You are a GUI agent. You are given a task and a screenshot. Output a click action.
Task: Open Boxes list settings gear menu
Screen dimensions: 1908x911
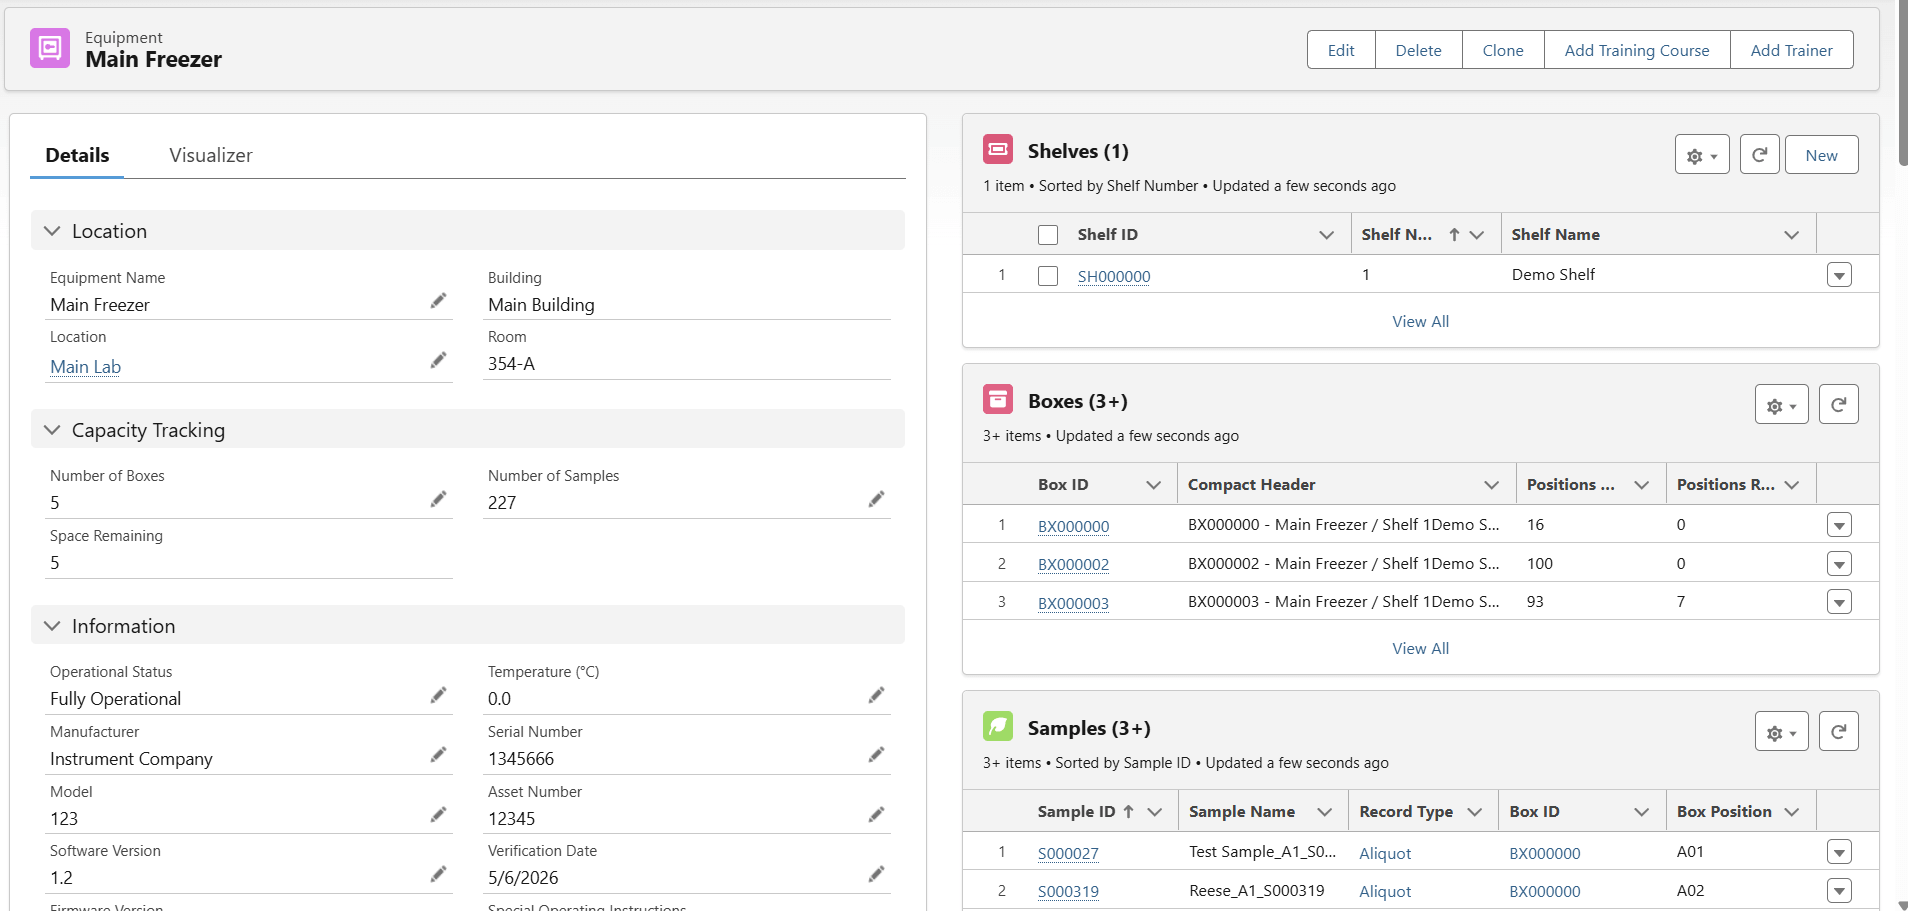[x=1782, y=405]
